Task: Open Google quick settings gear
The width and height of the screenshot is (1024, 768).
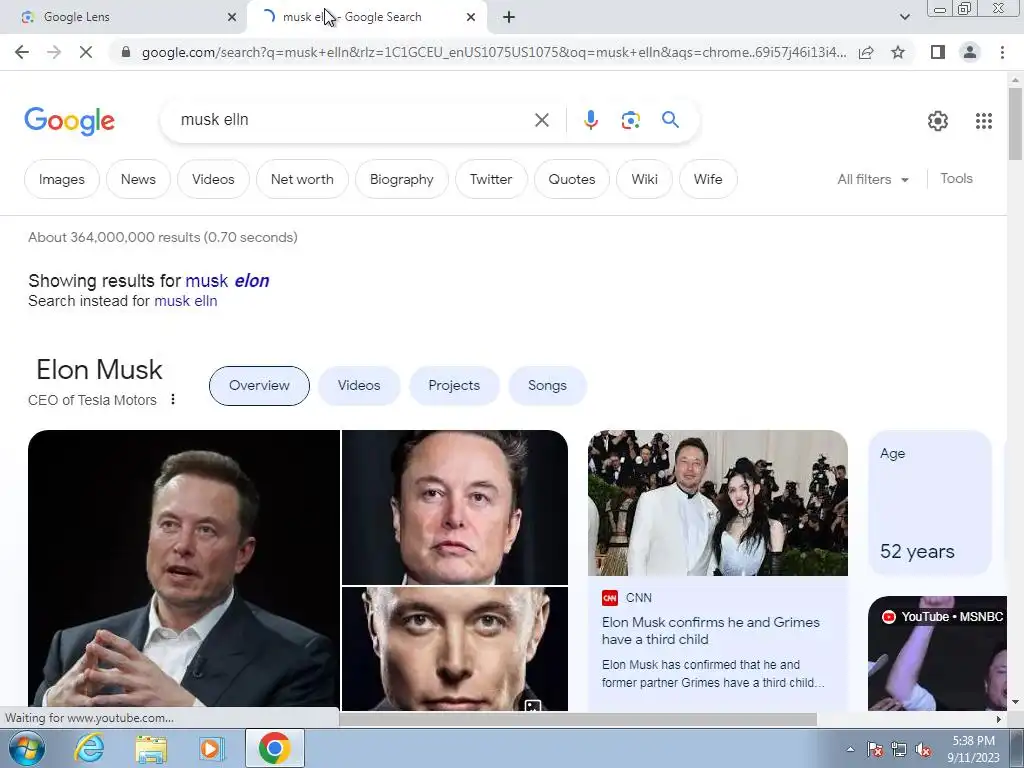Action: coord(938,121)
